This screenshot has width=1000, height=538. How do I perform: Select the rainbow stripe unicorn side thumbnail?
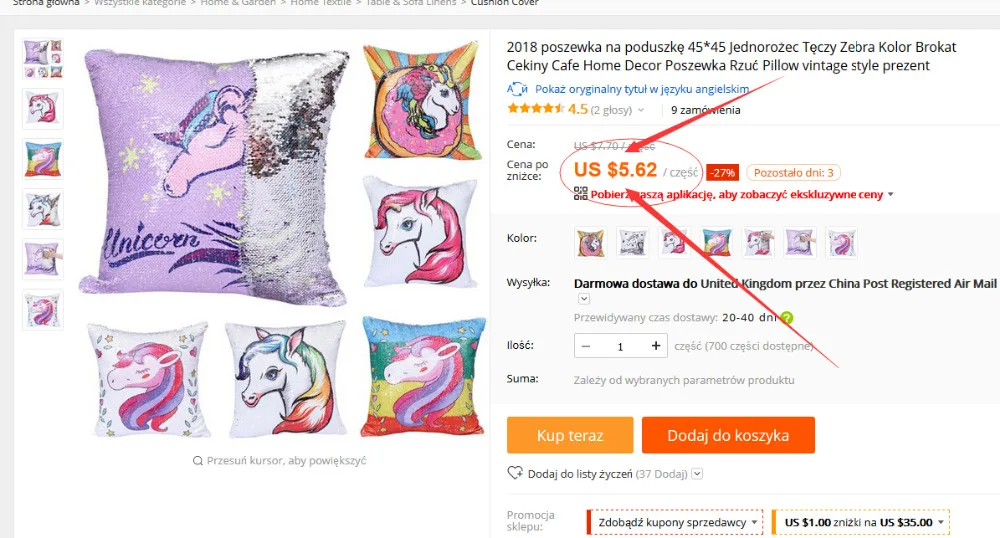(43, 159)
